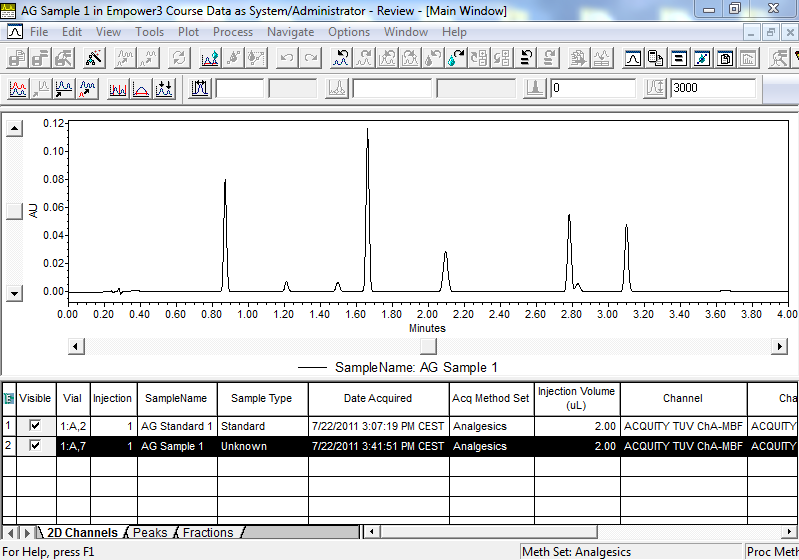Click the red vertical peak markers icon

click(x=118, y=88)
